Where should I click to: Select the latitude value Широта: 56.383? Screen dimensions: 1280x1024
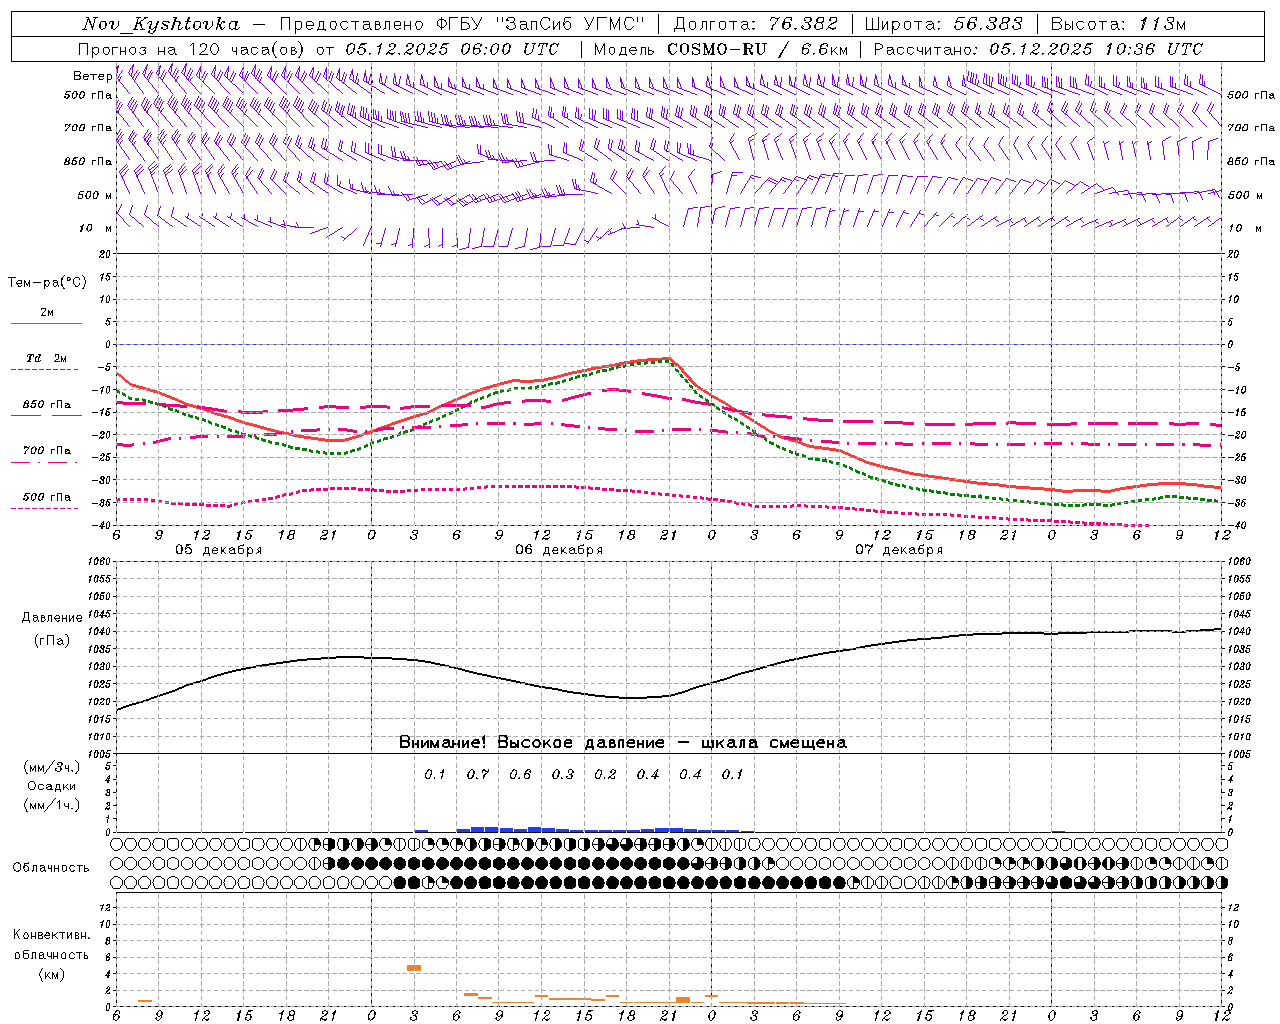click(944, 24)
